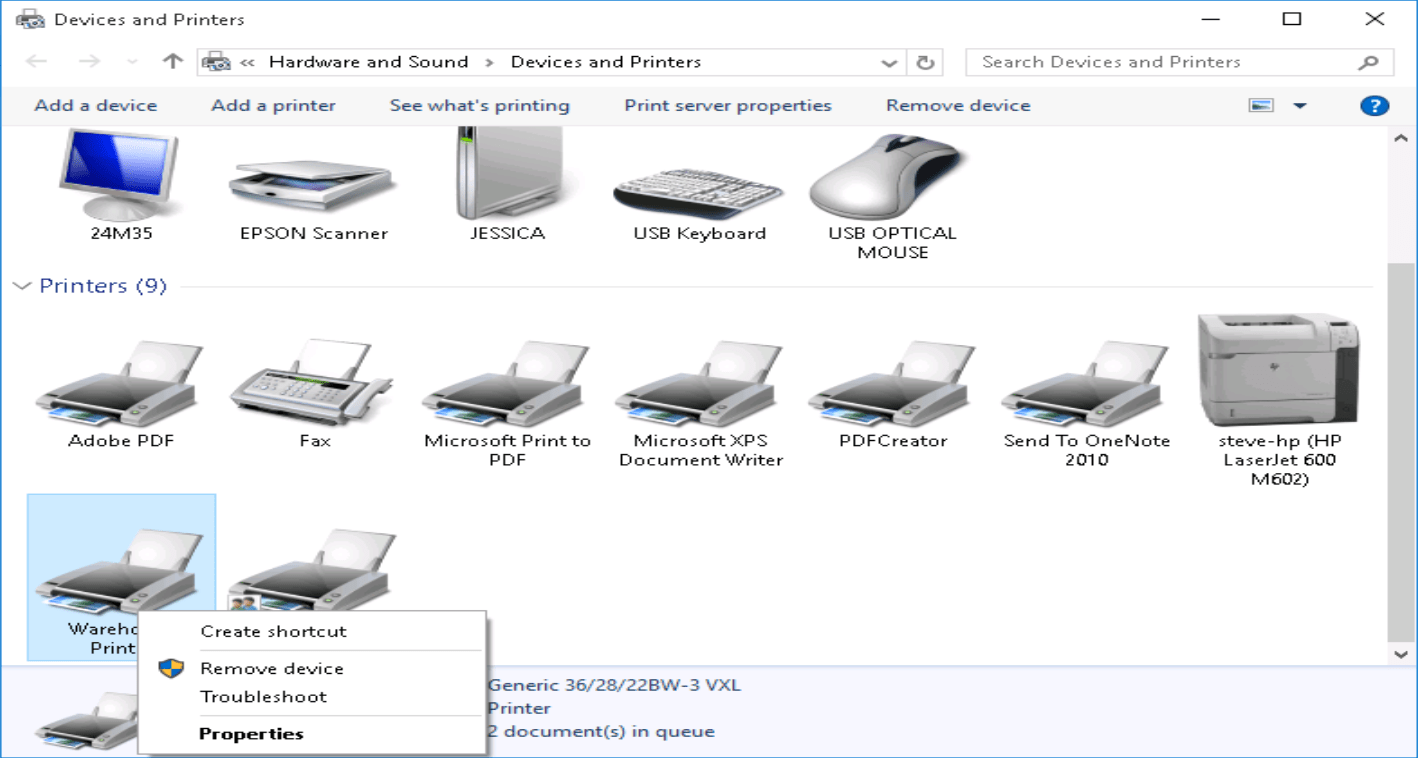1418x758 pixels.
Task: Select the Fax printer icon
Action: pyautogui.click(x=313, y=383)
